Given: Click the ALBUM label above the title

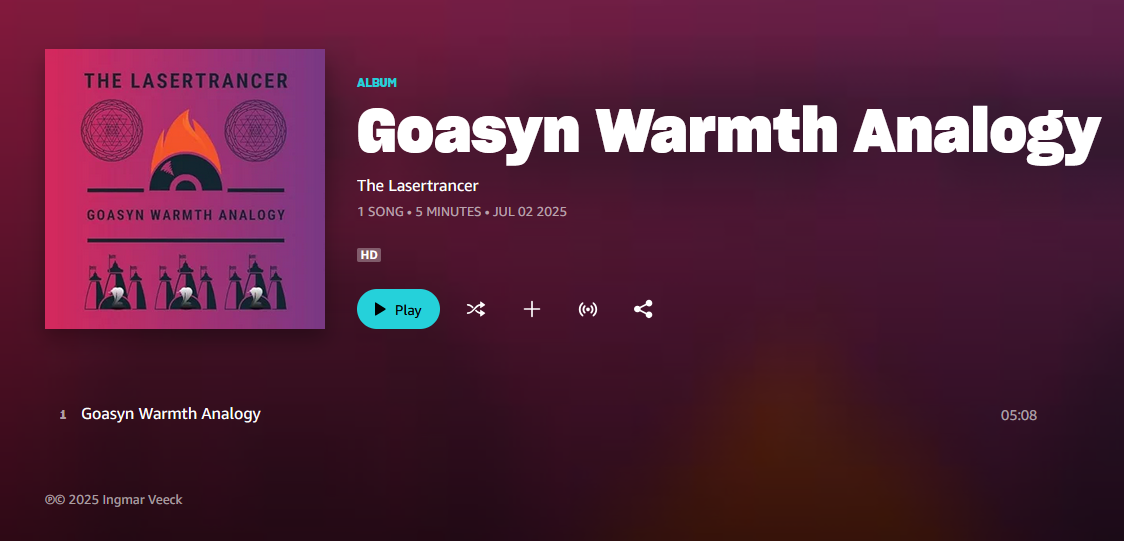Looking at the screenshot, I should pos(377,82).
